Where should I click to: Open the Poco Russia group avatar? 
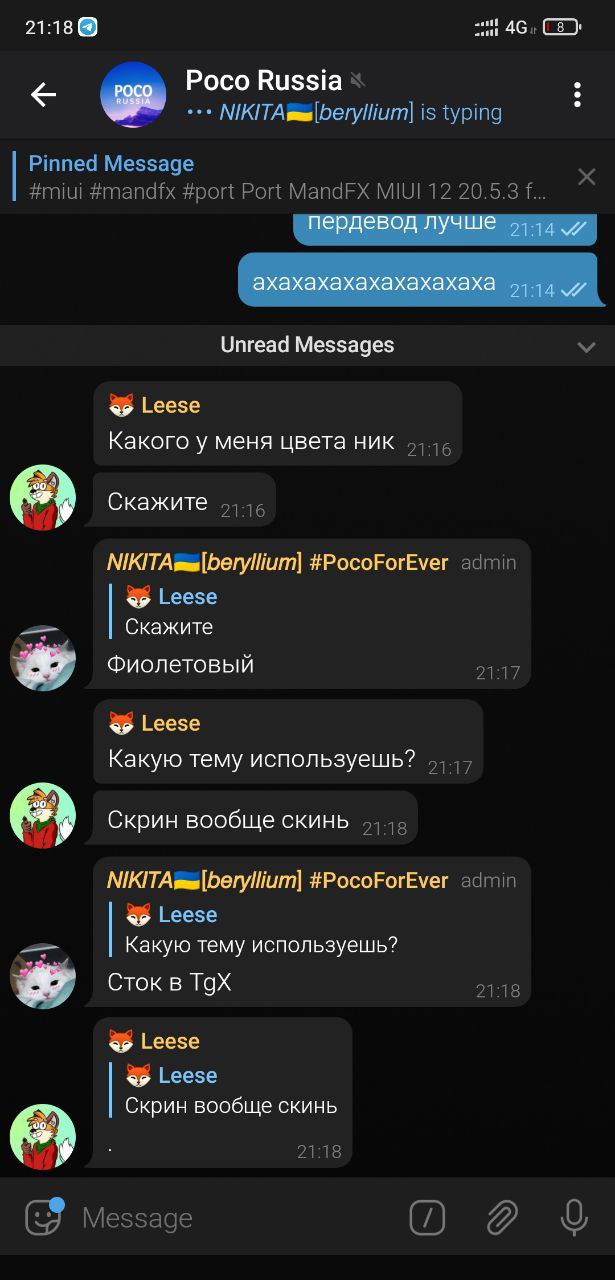133,95
